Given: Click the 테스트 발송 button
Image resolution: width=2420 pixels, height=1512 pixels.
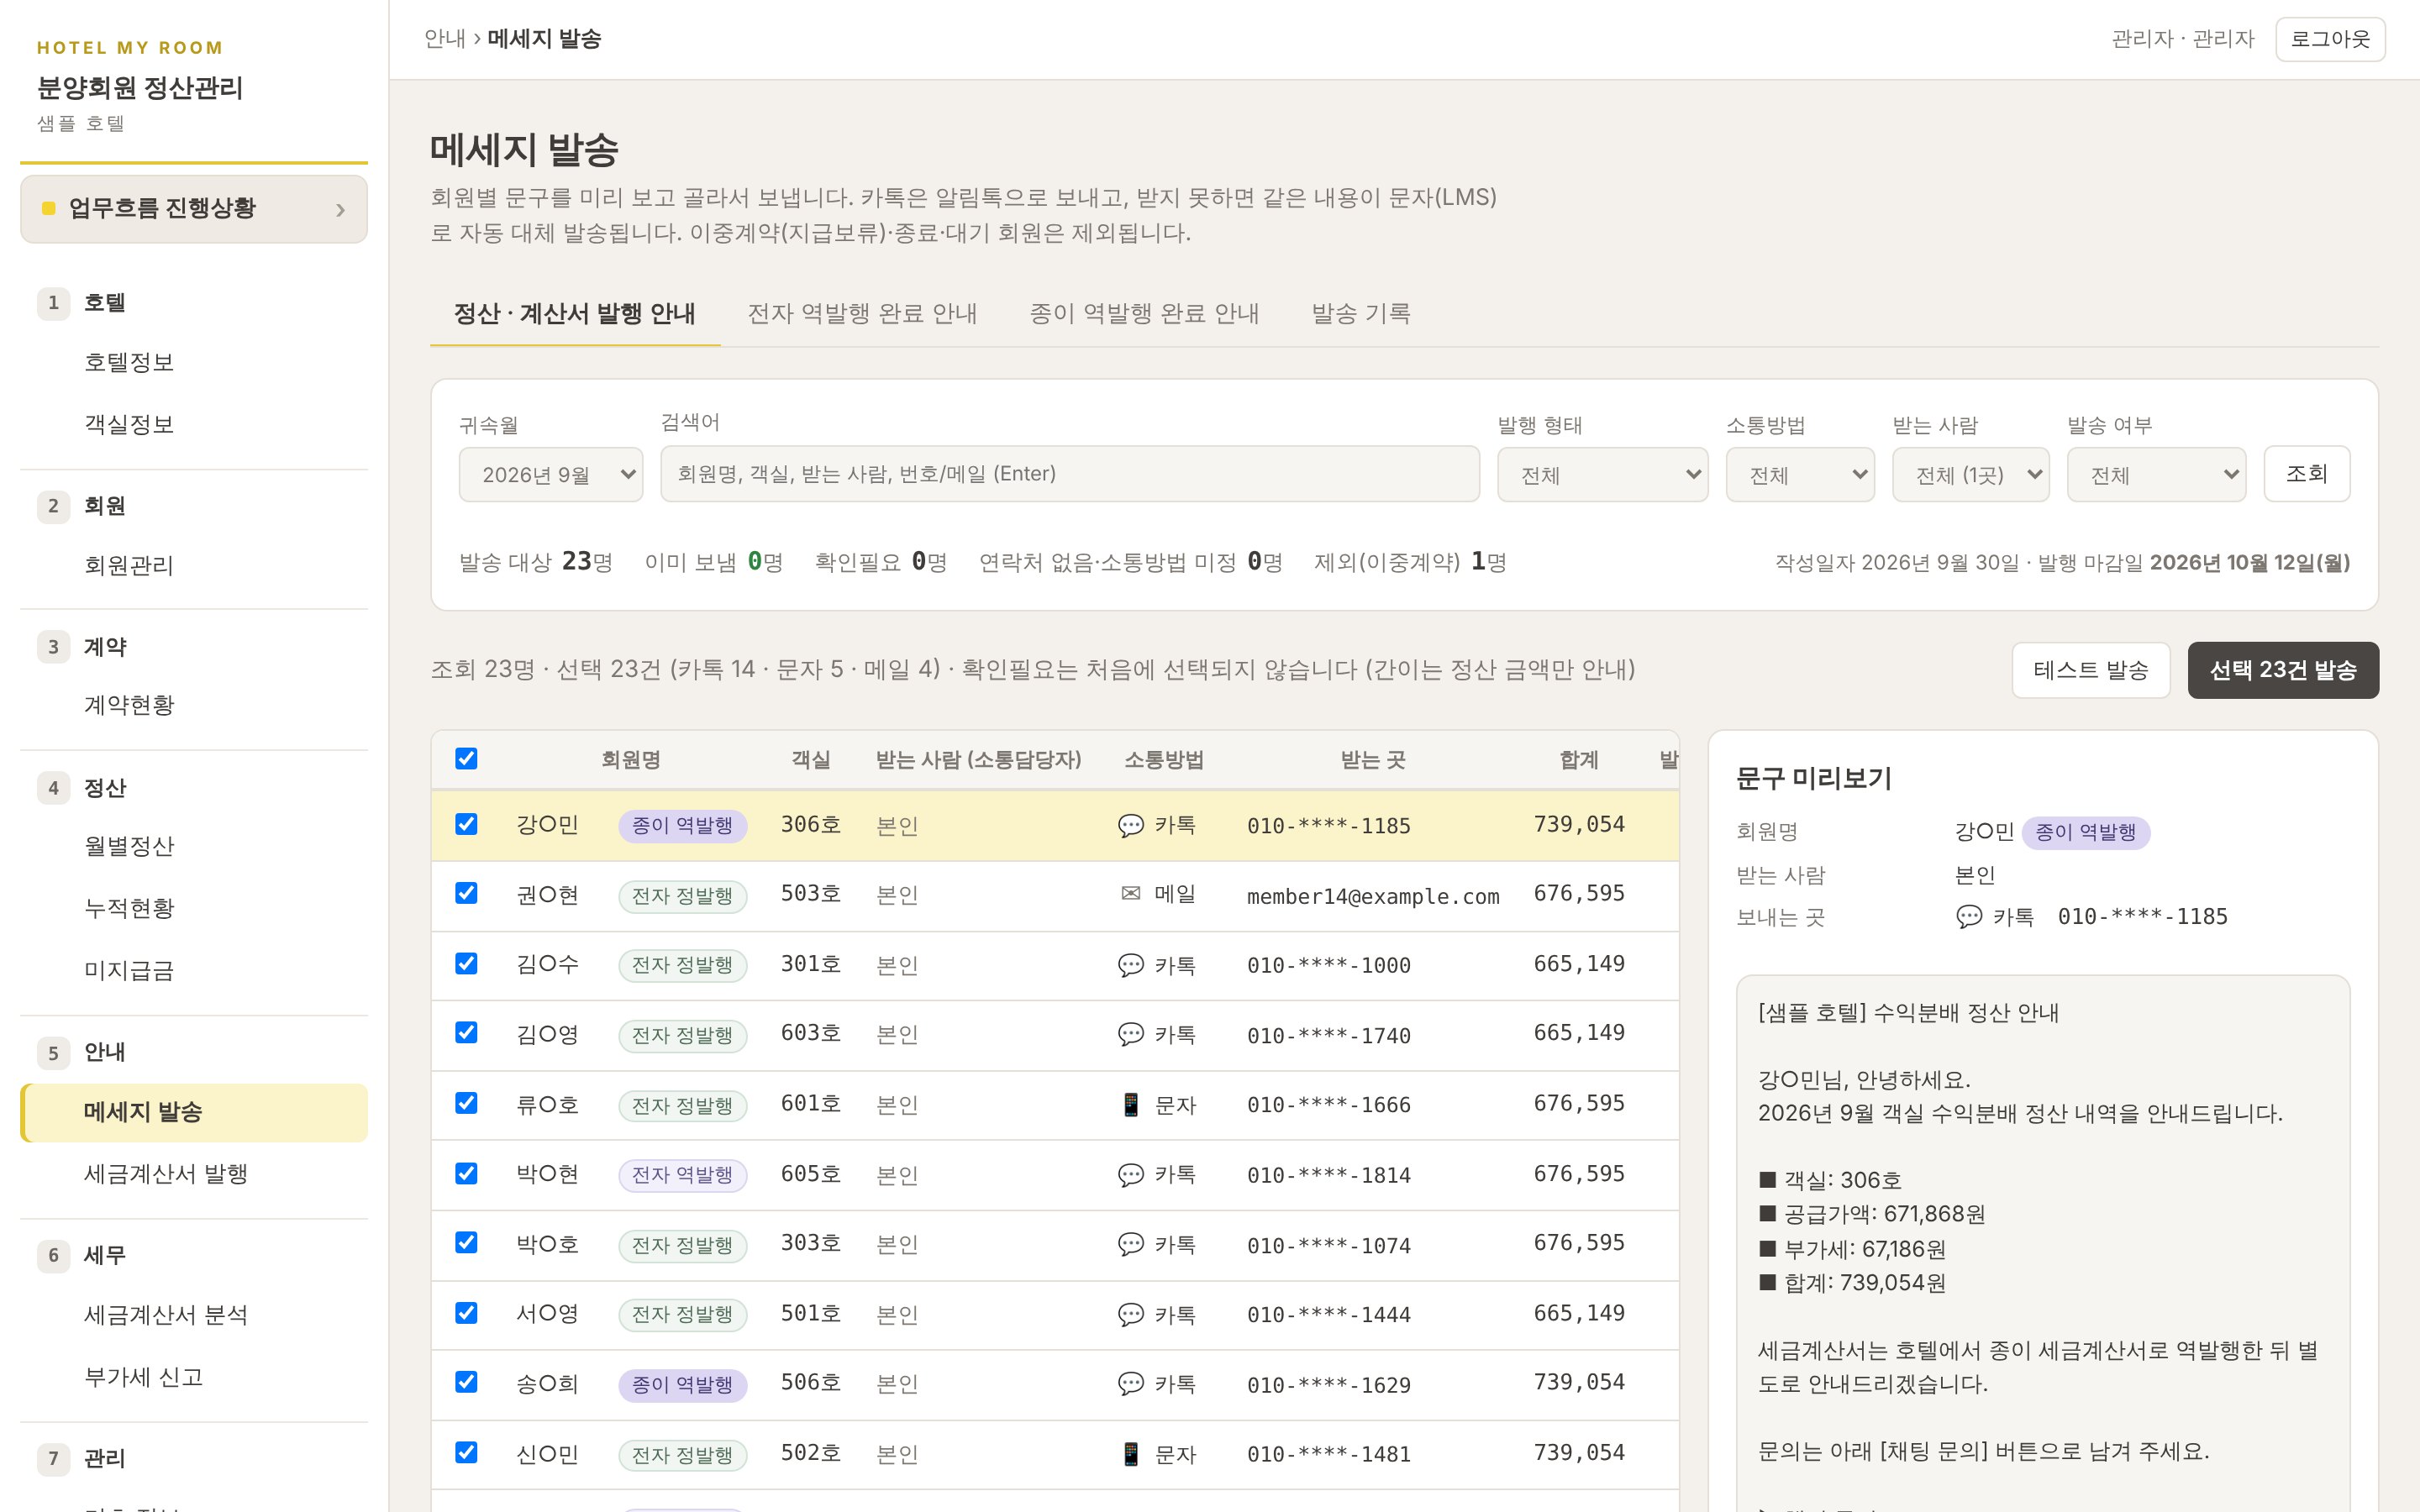Looking at the screenshot, I should (2090, 670).
